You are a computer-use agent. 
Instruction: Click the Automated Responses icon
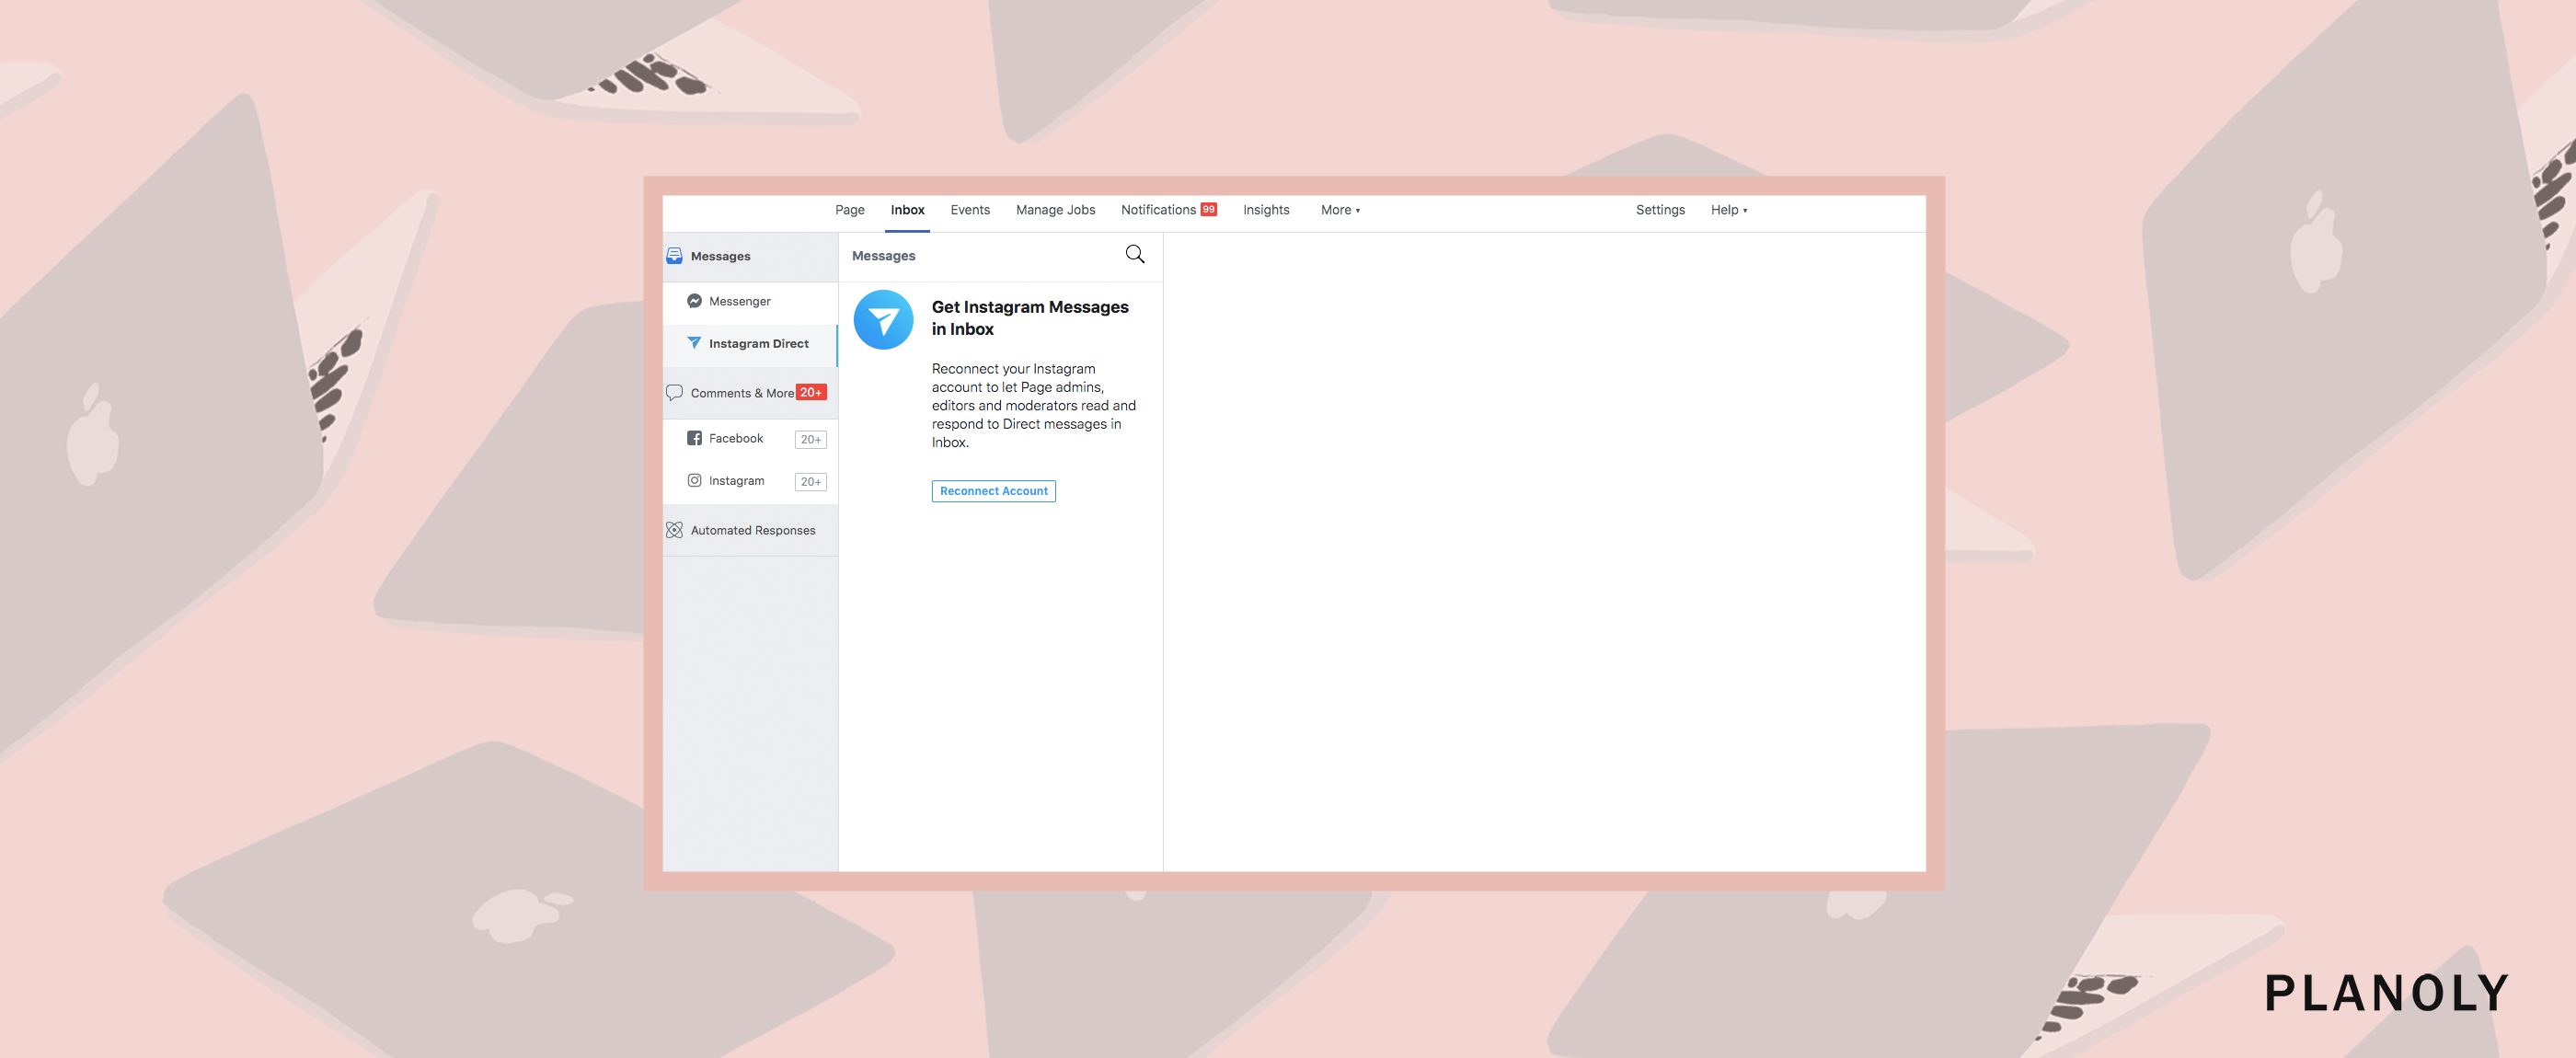tap(673, 529)
